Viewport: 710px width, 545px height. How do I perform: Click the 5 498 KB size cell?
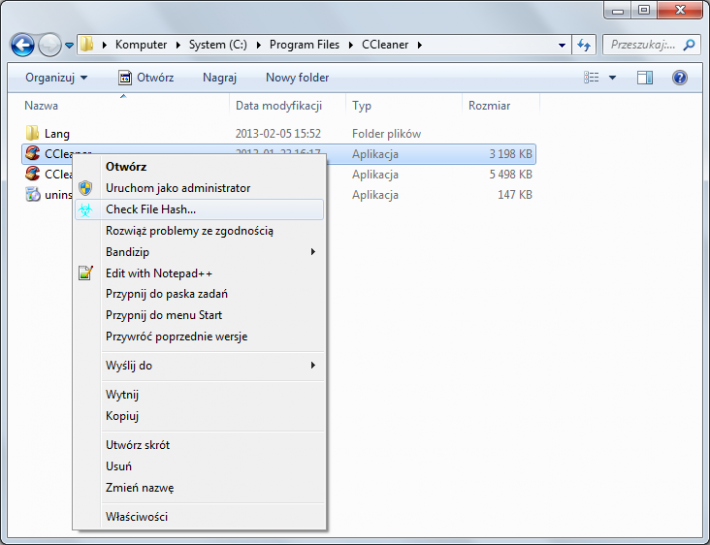pos(510,175)
